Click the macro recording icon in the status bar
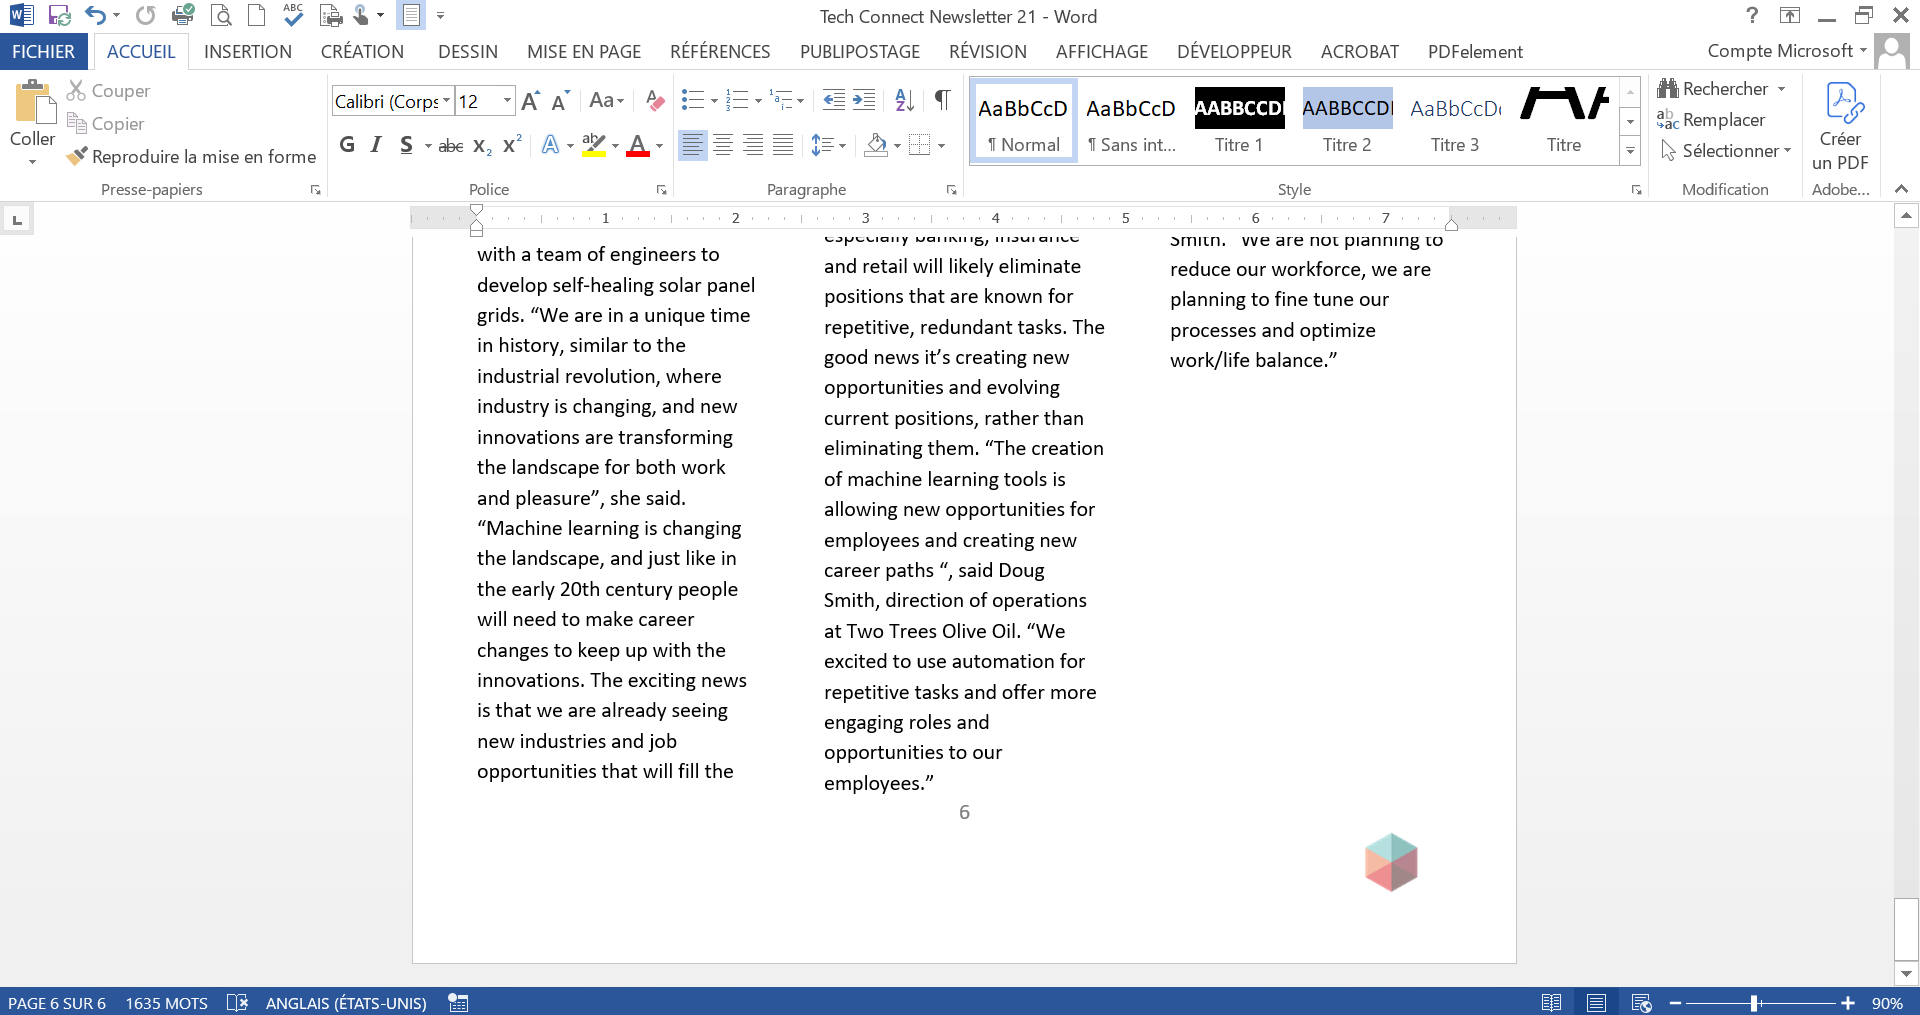Image resolution: width=1920 pixels, height=1015 pixels. 458,1002
